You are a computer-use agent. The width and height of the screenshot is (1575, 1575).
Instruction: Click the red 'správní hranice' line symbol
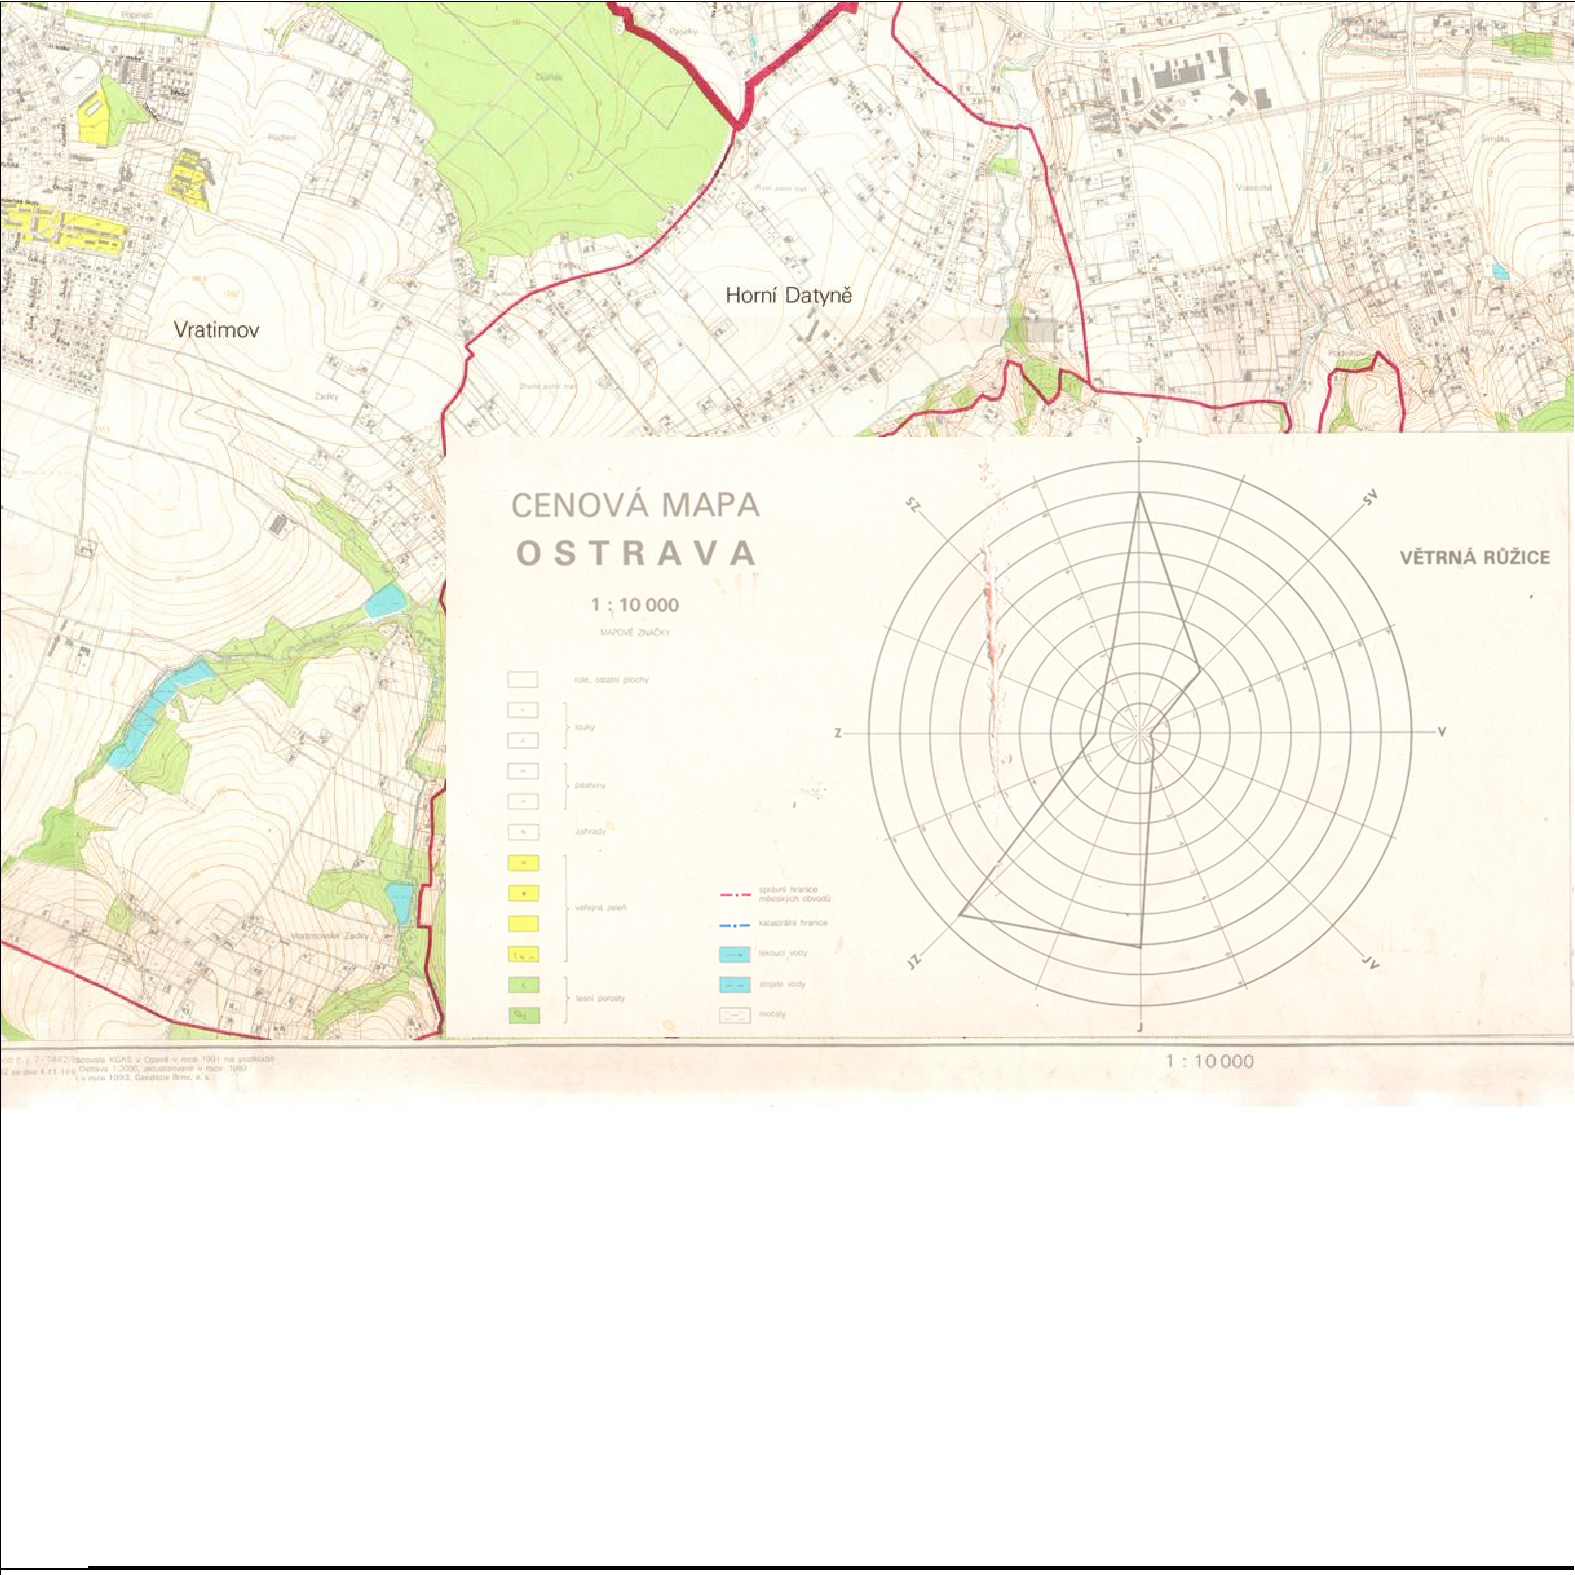tap(735, 894)
